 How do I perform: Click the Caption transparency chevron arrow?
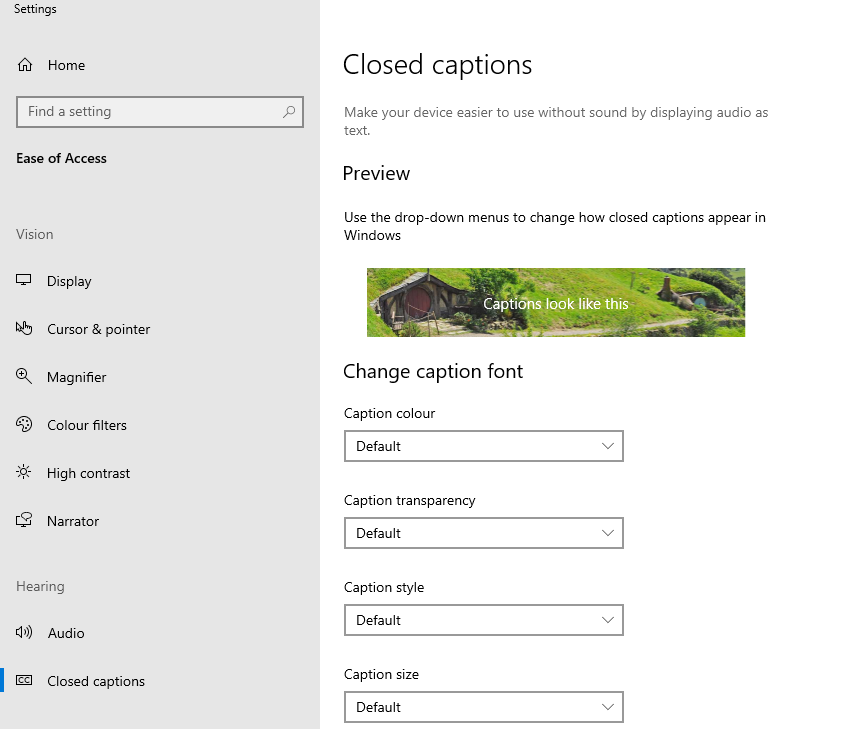point(608,533)
